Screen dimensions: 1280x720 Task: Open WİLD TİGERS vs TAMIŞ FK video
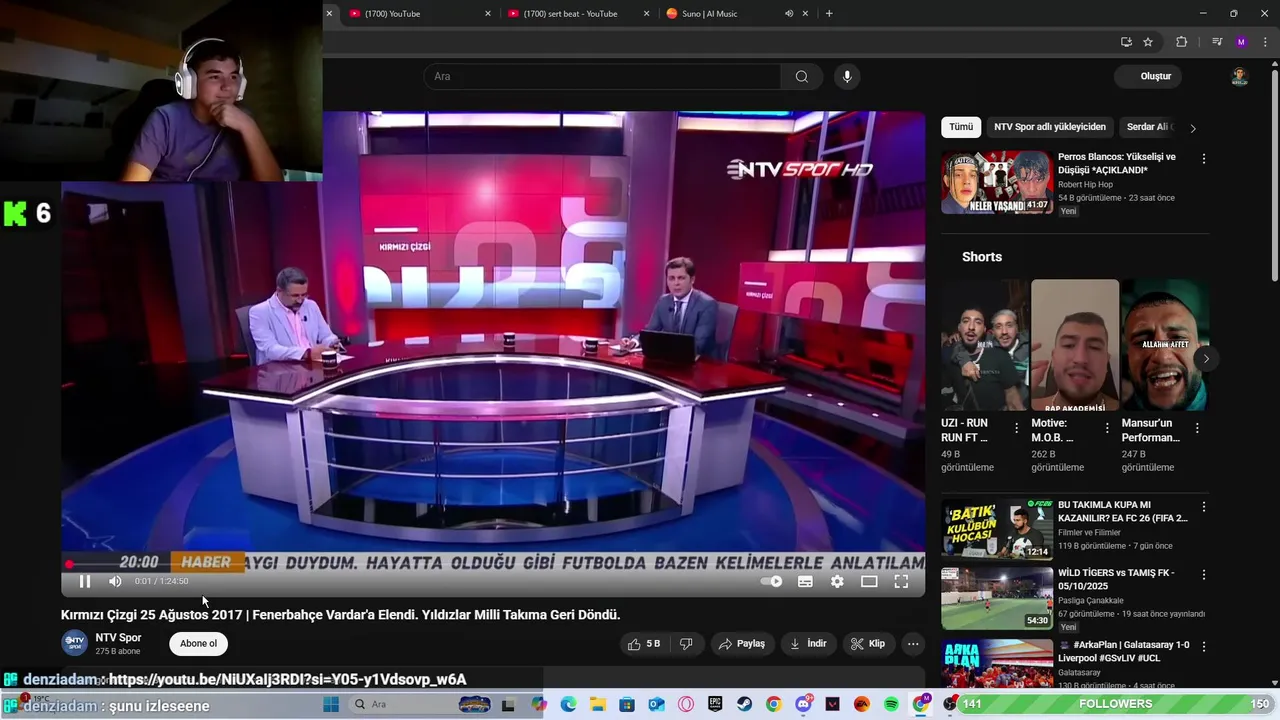996,598
